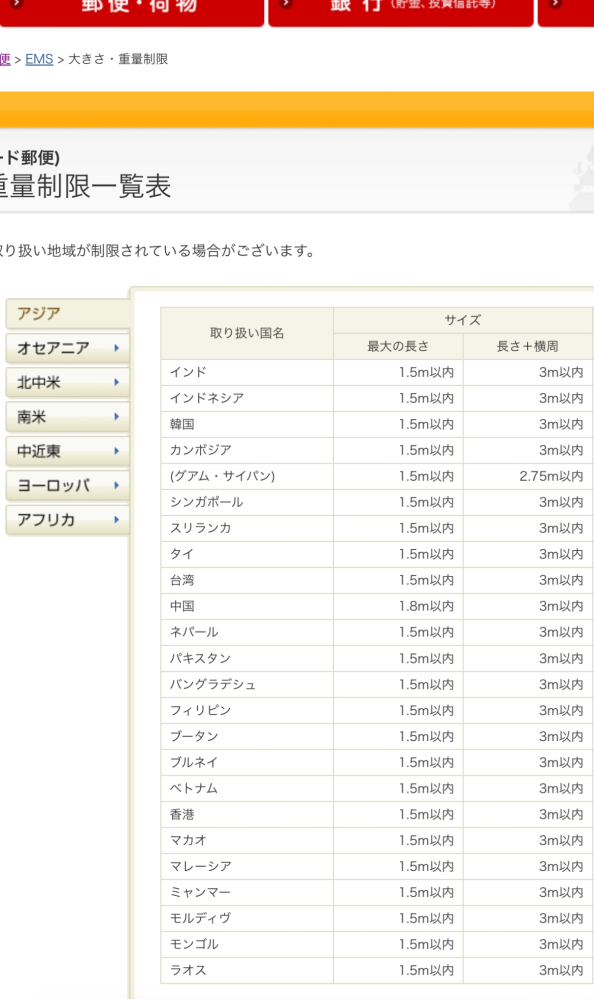The width and height of the screenshot is (594, 999).
Task: Open the 郵便・荷物 red navigation button
Action: (131, 11)
